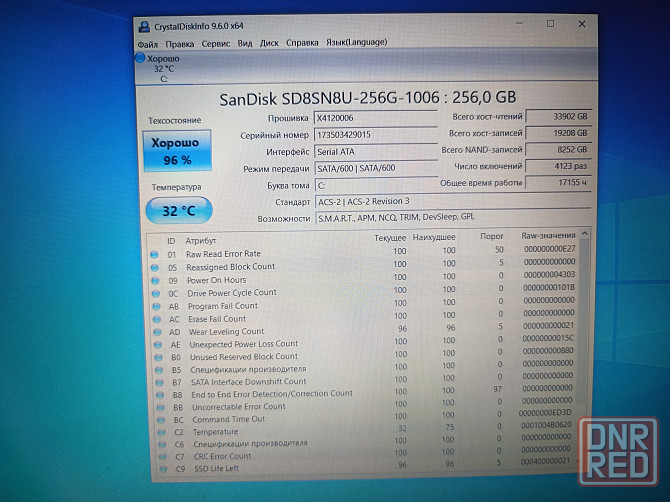This screenshot has width=670, height=502.
Task: Click status icon of Drive Power Cycle Count row
Action: (156, 294)
